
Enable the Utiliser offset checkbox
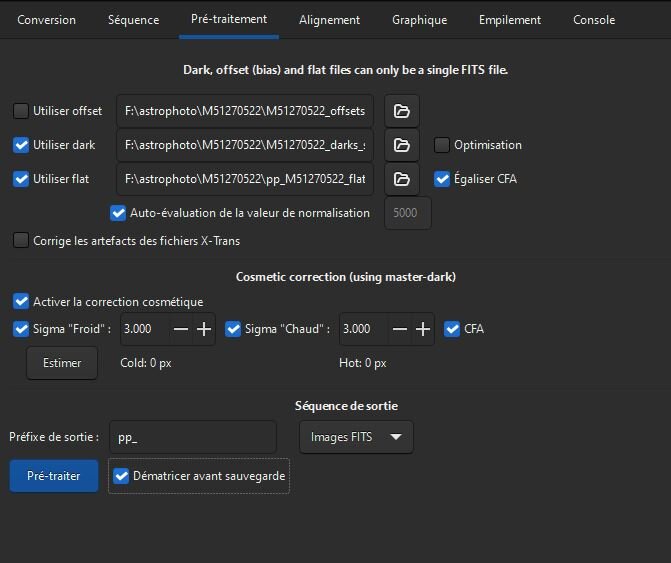(21, 111)
